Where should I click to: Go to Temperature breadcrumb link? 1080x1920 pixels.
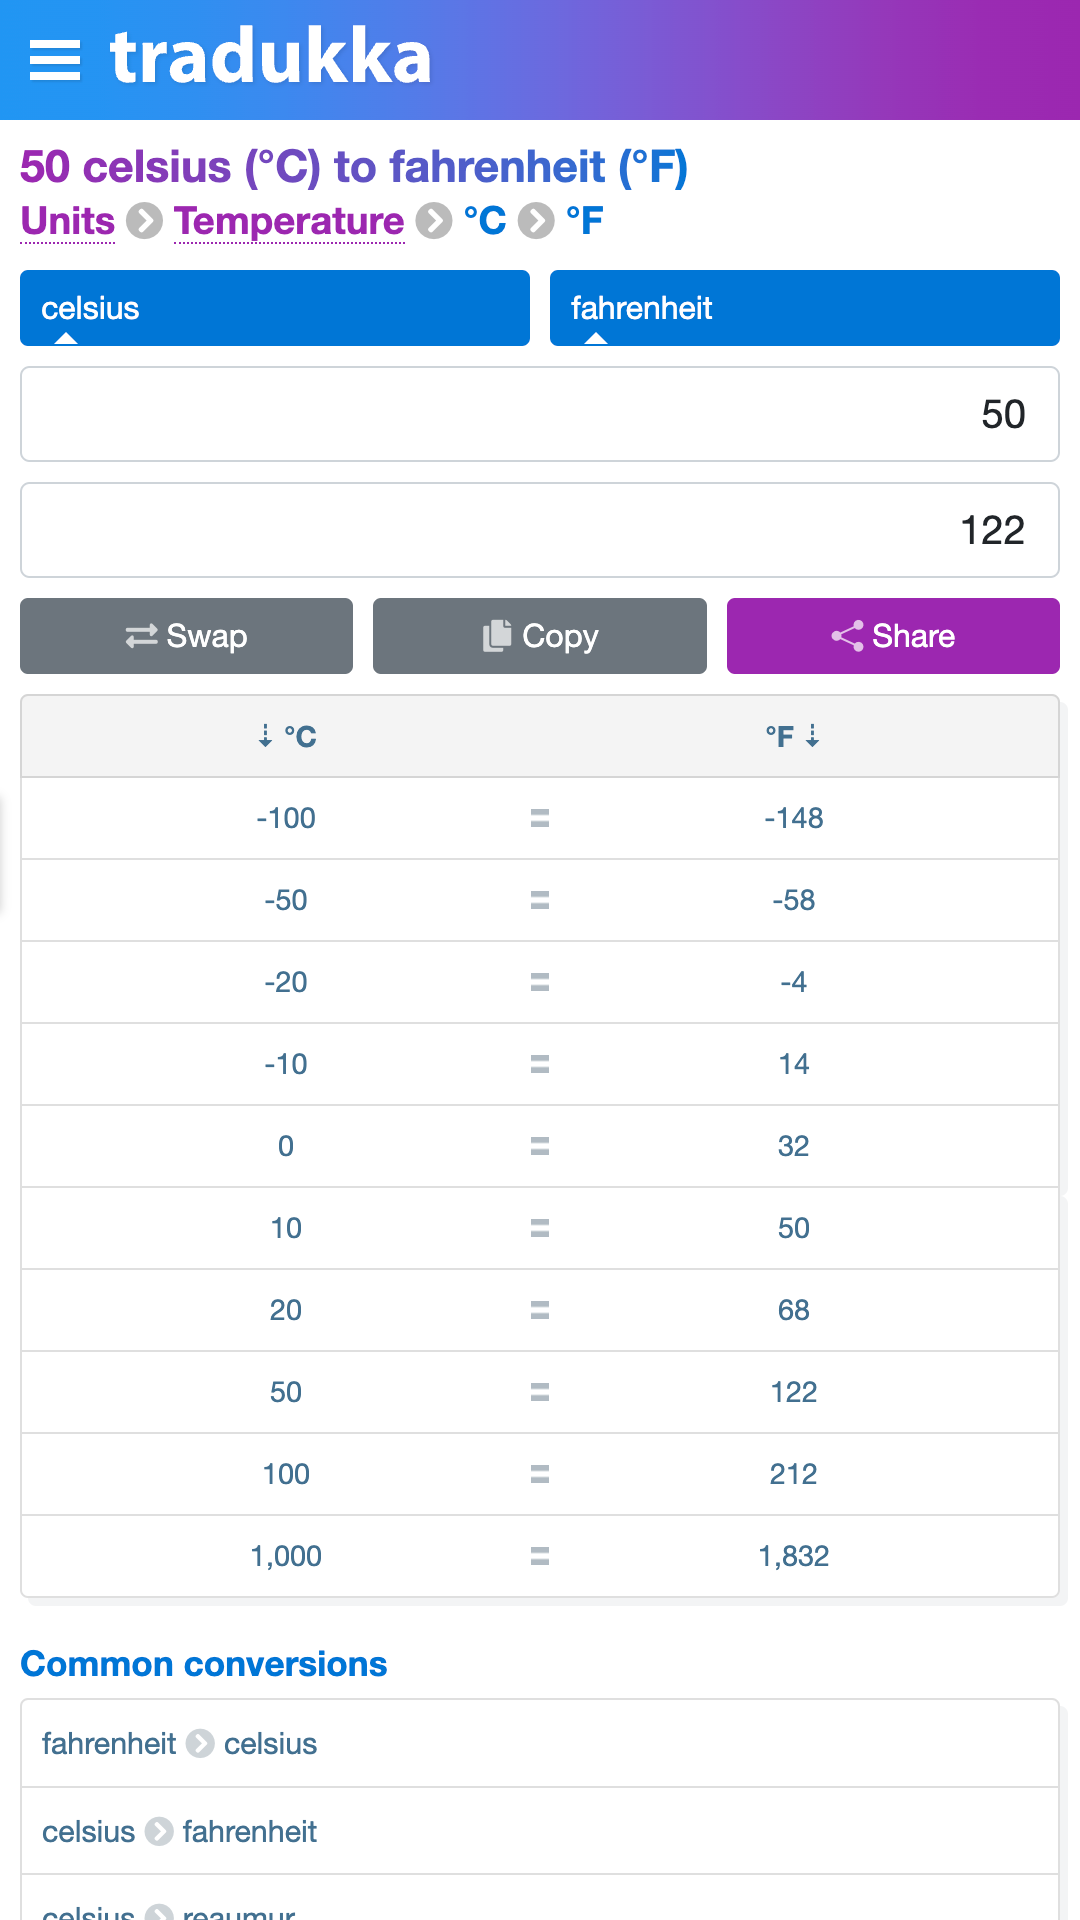(289, 221)
